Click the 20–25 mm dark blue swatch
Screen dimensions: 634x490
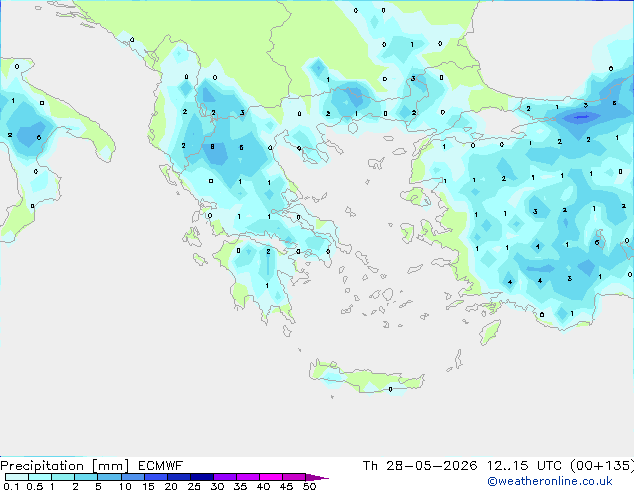point(179,477)
